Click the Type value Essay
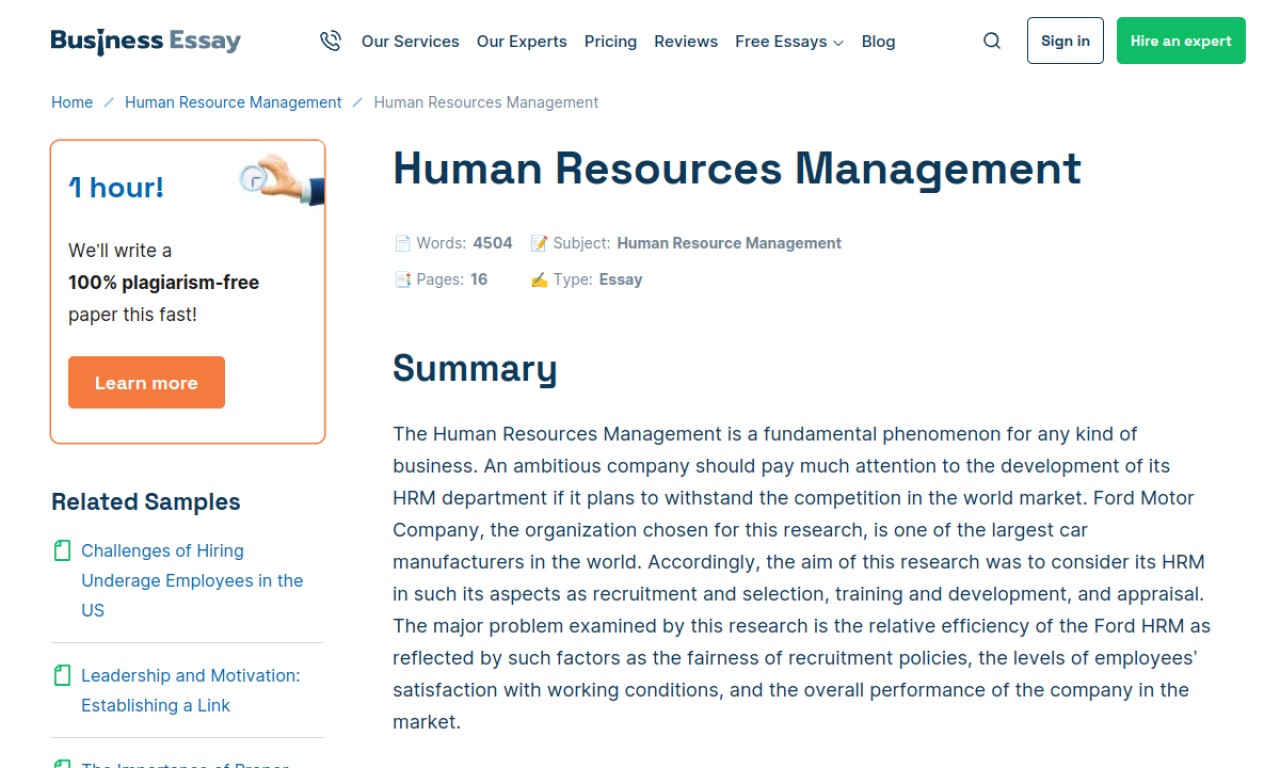1280x768 pixels. pos(620,279)
